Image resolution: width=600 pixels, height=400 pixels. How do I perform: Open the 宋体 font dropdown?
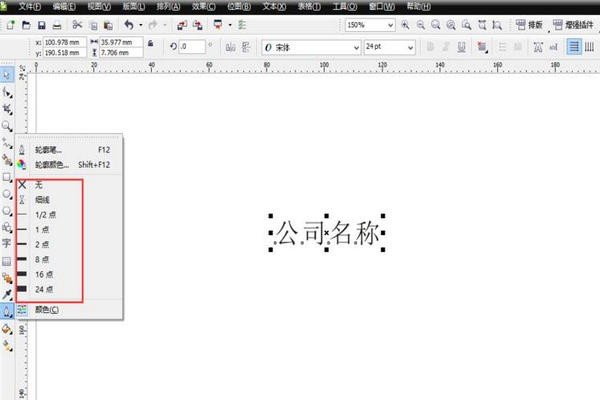[x=357, y=47]
